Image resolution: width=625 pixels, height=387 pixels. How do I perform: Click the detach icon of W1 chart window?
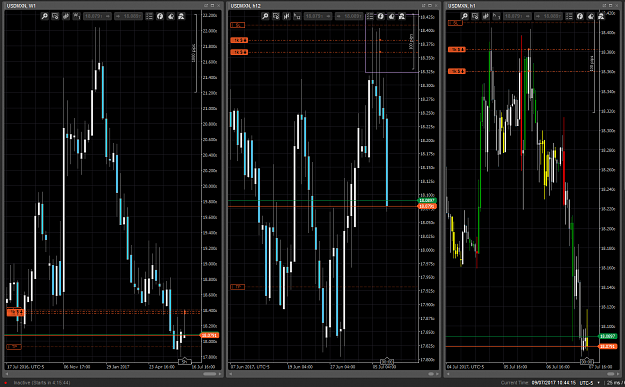click(206, 6)
